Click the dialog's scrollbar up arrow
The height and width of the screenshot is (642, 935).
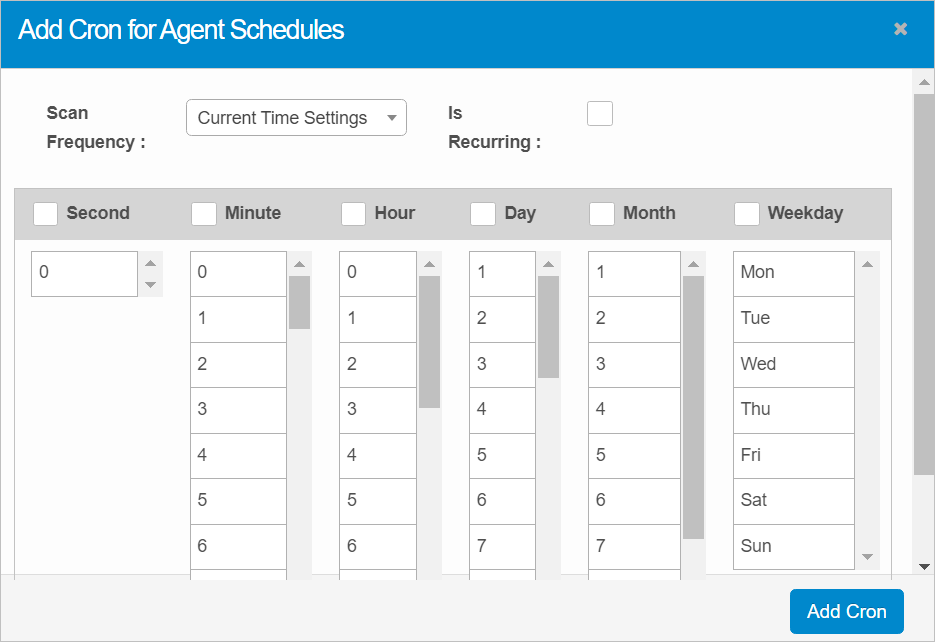(x=924, y=83)
